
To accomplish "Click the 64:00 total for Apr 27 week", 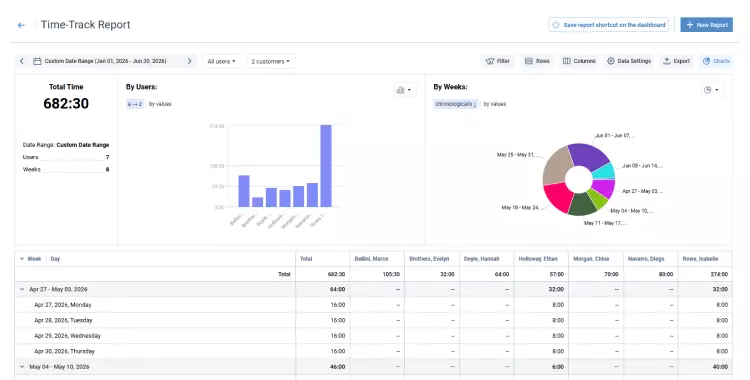I will tap(337, 290).
